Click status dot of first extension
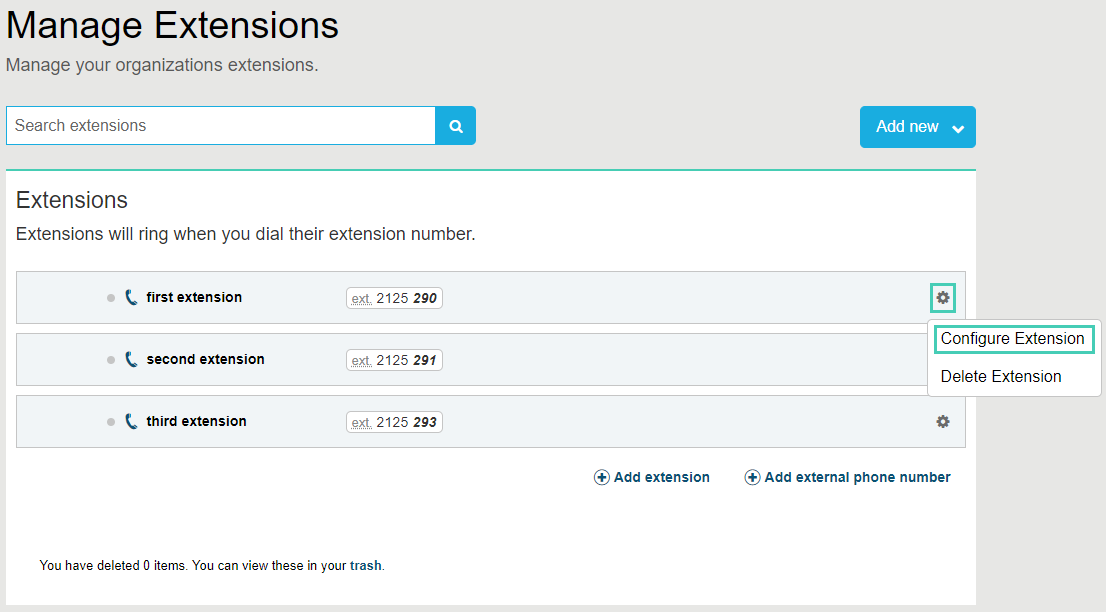The height and width of the screenshot is (612, 1106). point(111,298)
